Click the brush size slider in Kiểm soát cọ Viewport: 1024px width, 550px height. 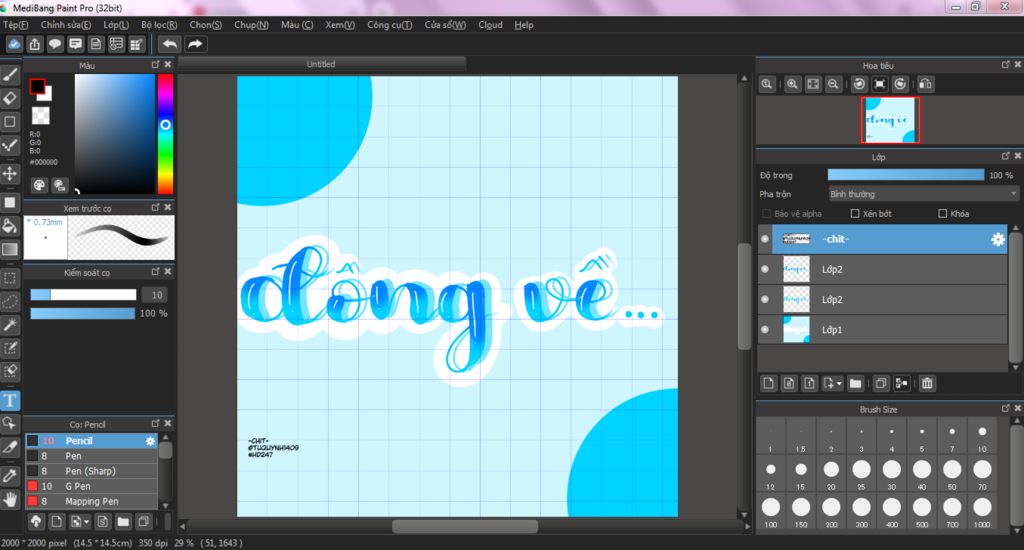(x=83, y=295)
